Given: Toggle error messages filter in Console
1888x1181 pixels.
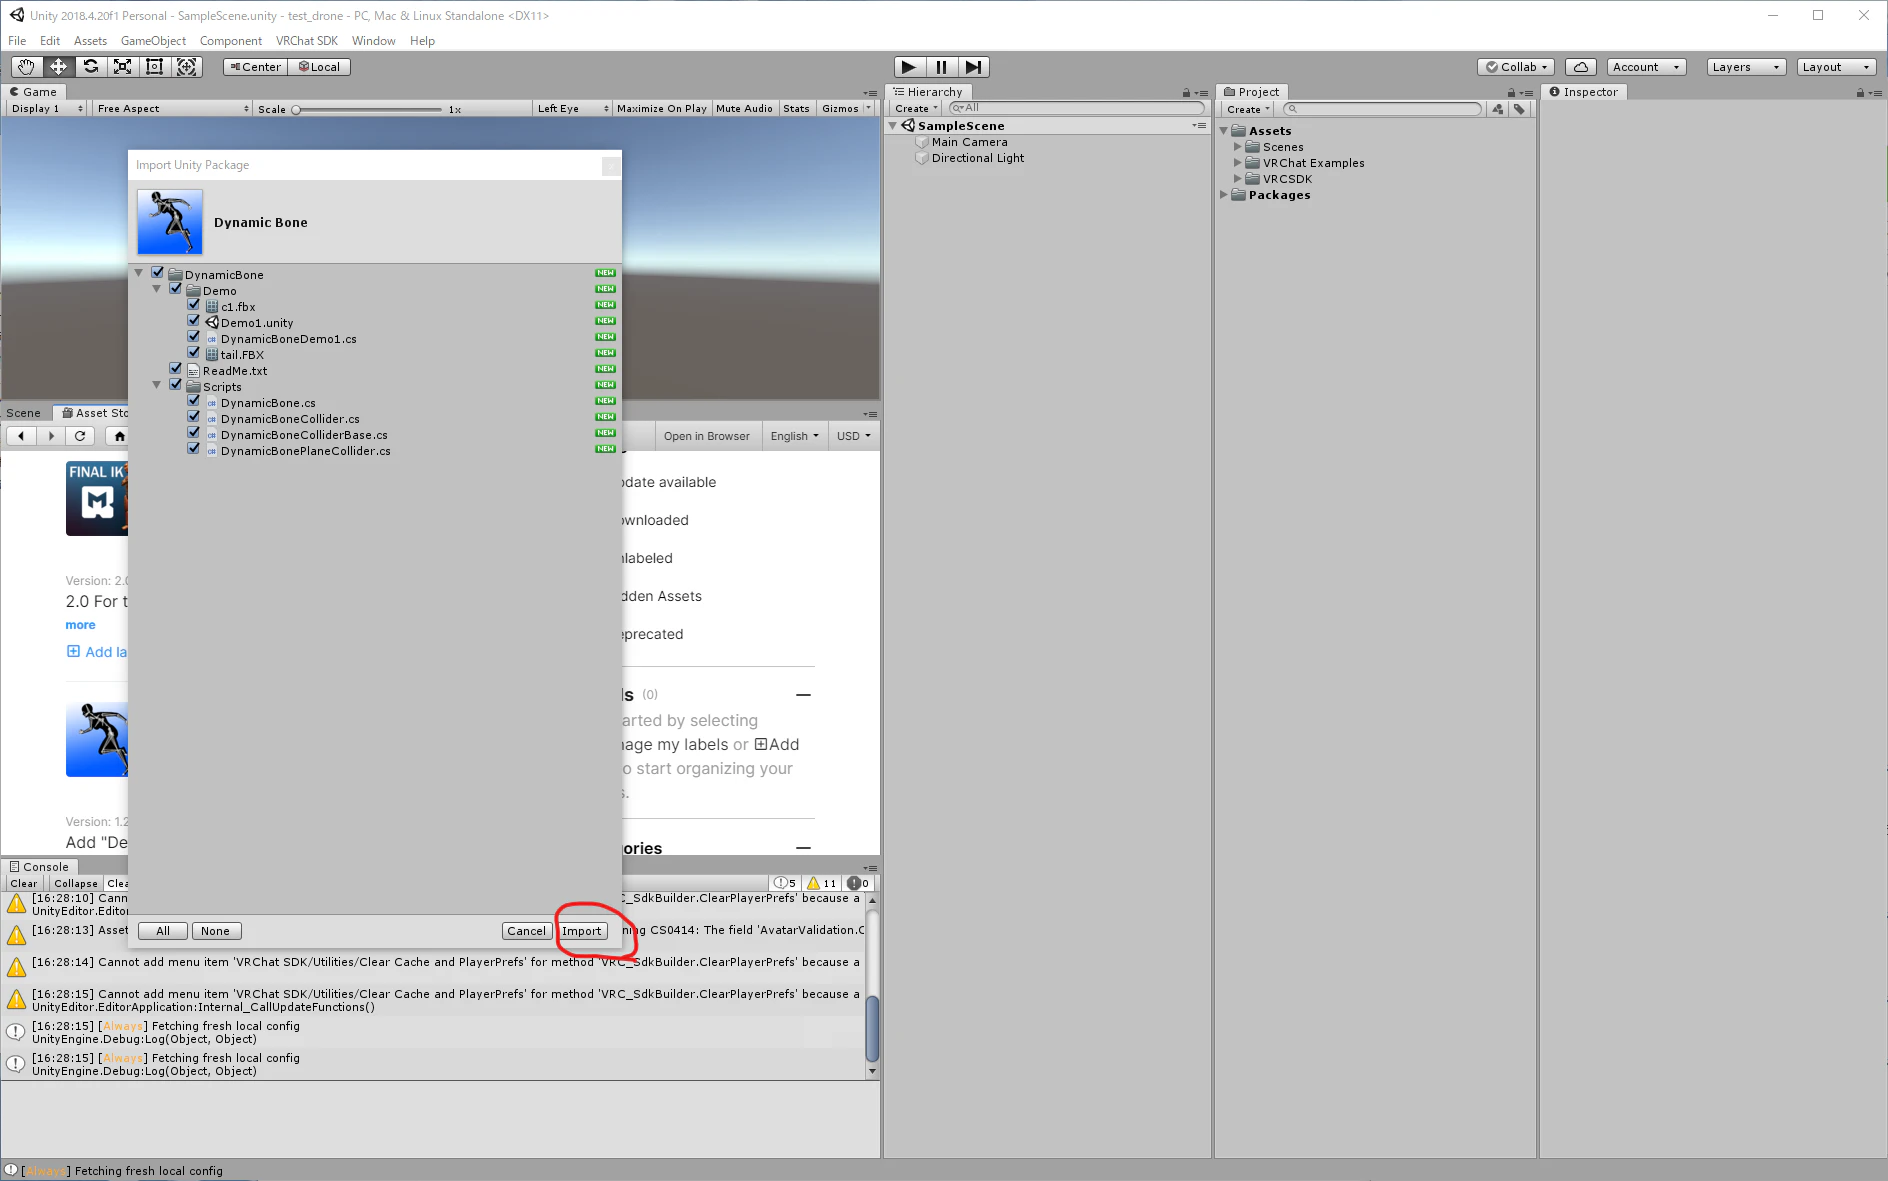Looking at the screenshot, I should click(x=858, y=883).
